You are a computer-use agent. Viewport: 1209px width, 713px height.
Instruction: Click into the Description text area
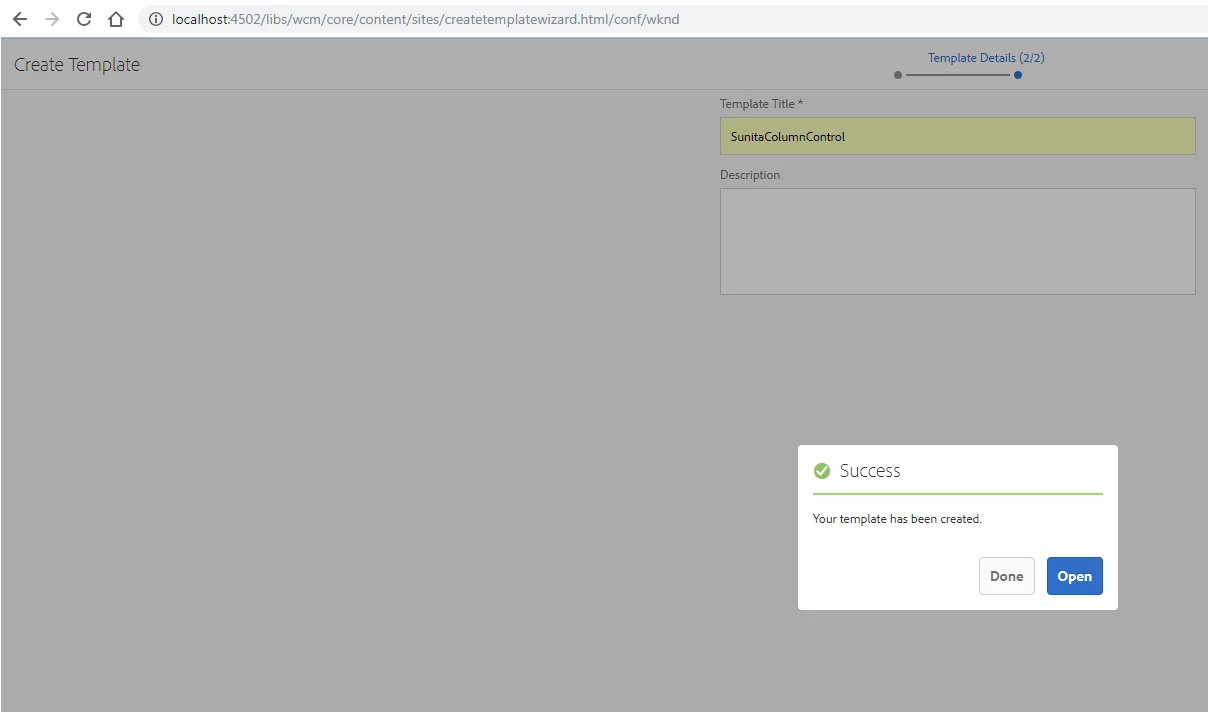[x=958, y=241]
